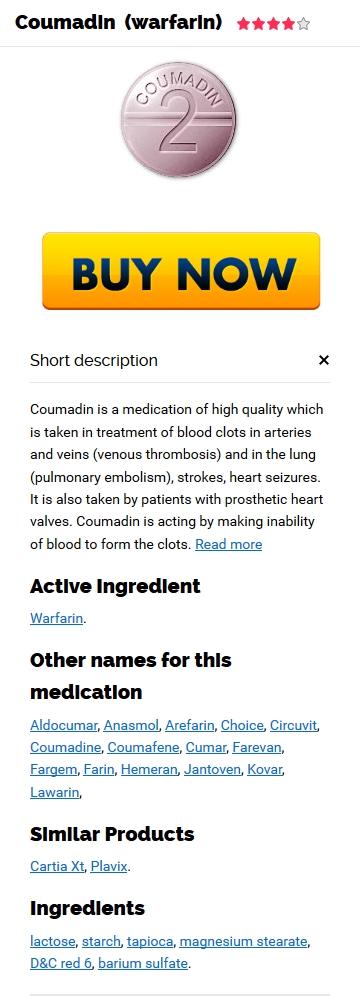Click the orange BUY NOW button
The width and height of the screenshot is (360, 996).
181,271
